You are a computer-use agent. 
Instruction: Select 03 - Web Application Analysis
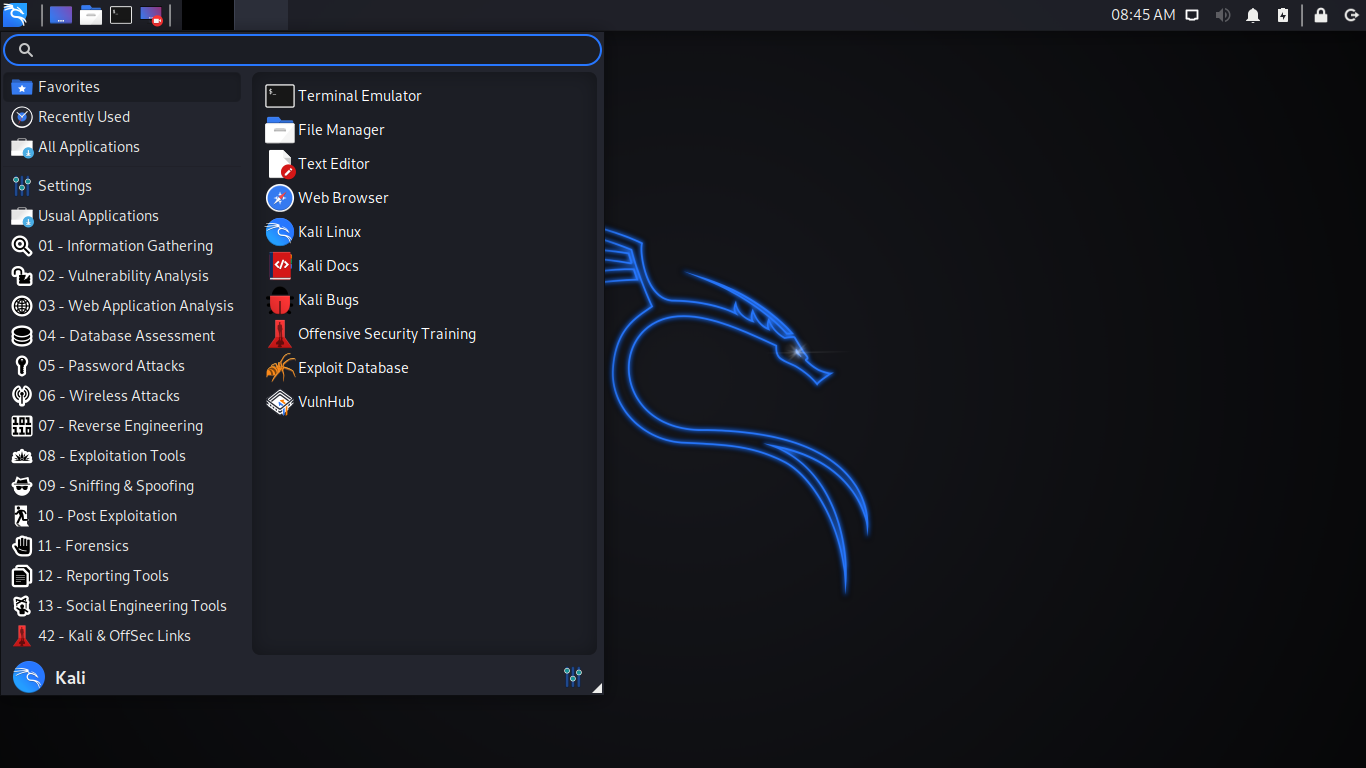point(122,306)
